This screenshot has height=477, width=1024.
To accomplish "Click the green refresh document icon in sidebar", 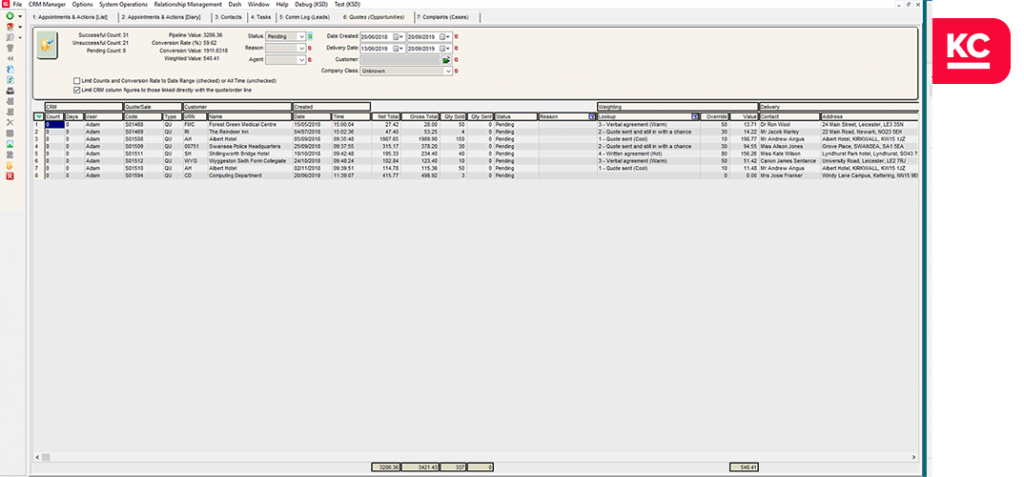I will coord(10,80).
